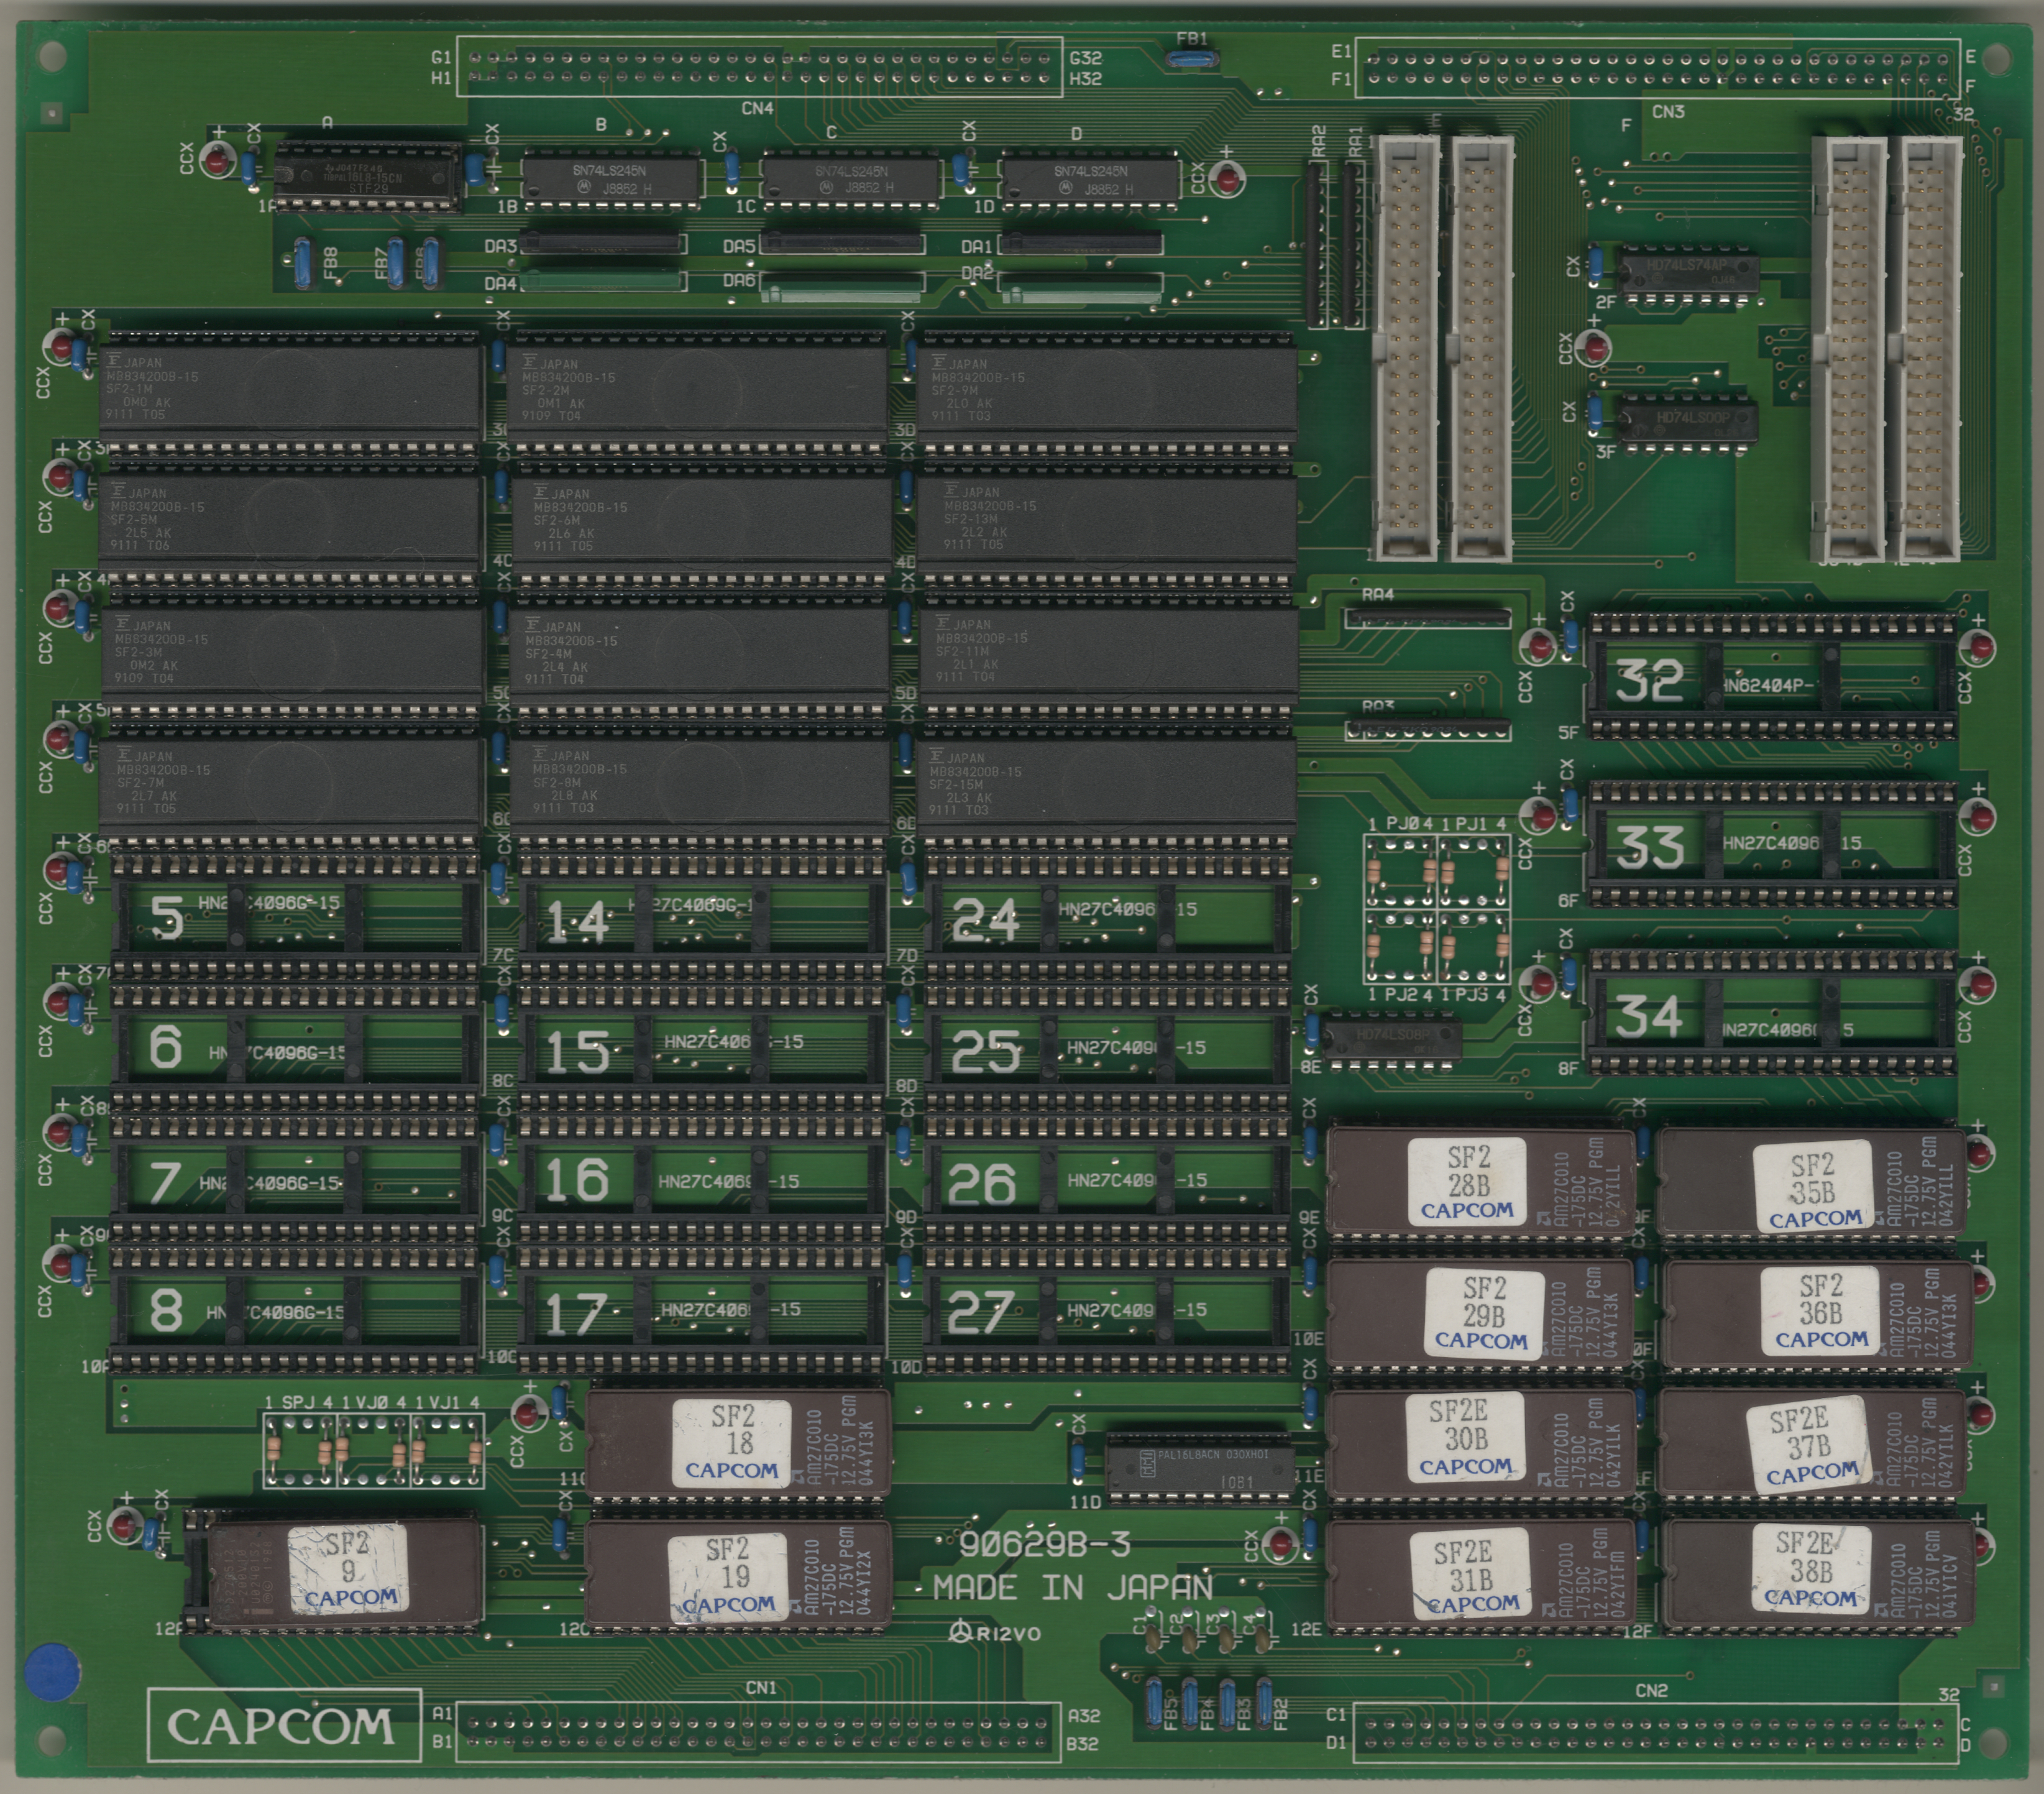Click the EPROM labeled 'SF2 18'
Screen dimensions: 2044x1794
pyautogui.click(x=737, y=1442)
